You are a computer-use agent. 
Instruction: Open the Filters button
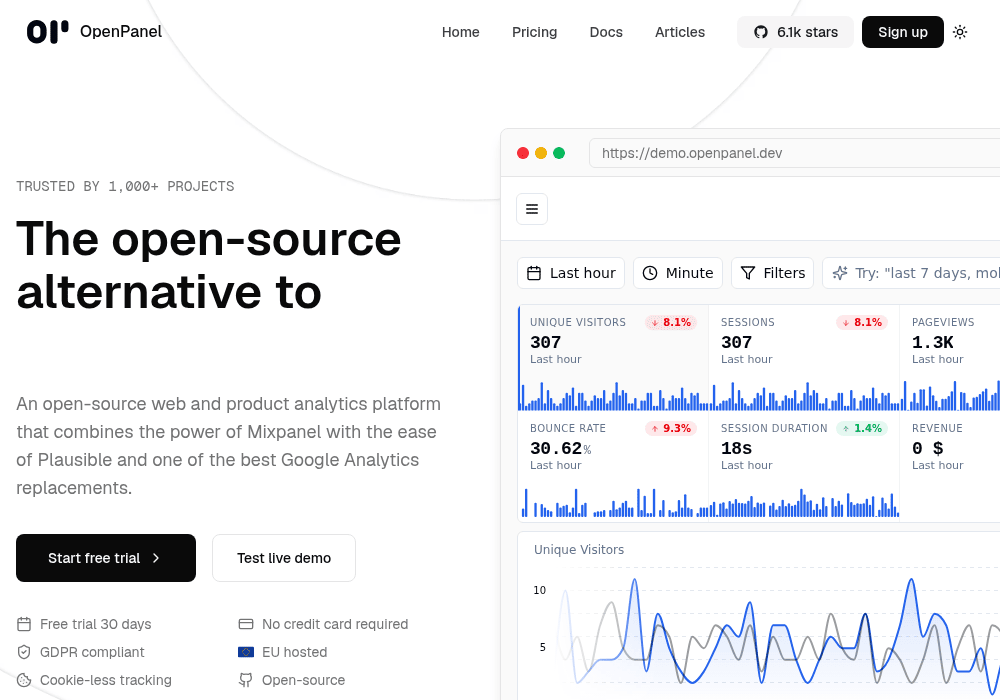pyautogui.click(x=772, y=273)
